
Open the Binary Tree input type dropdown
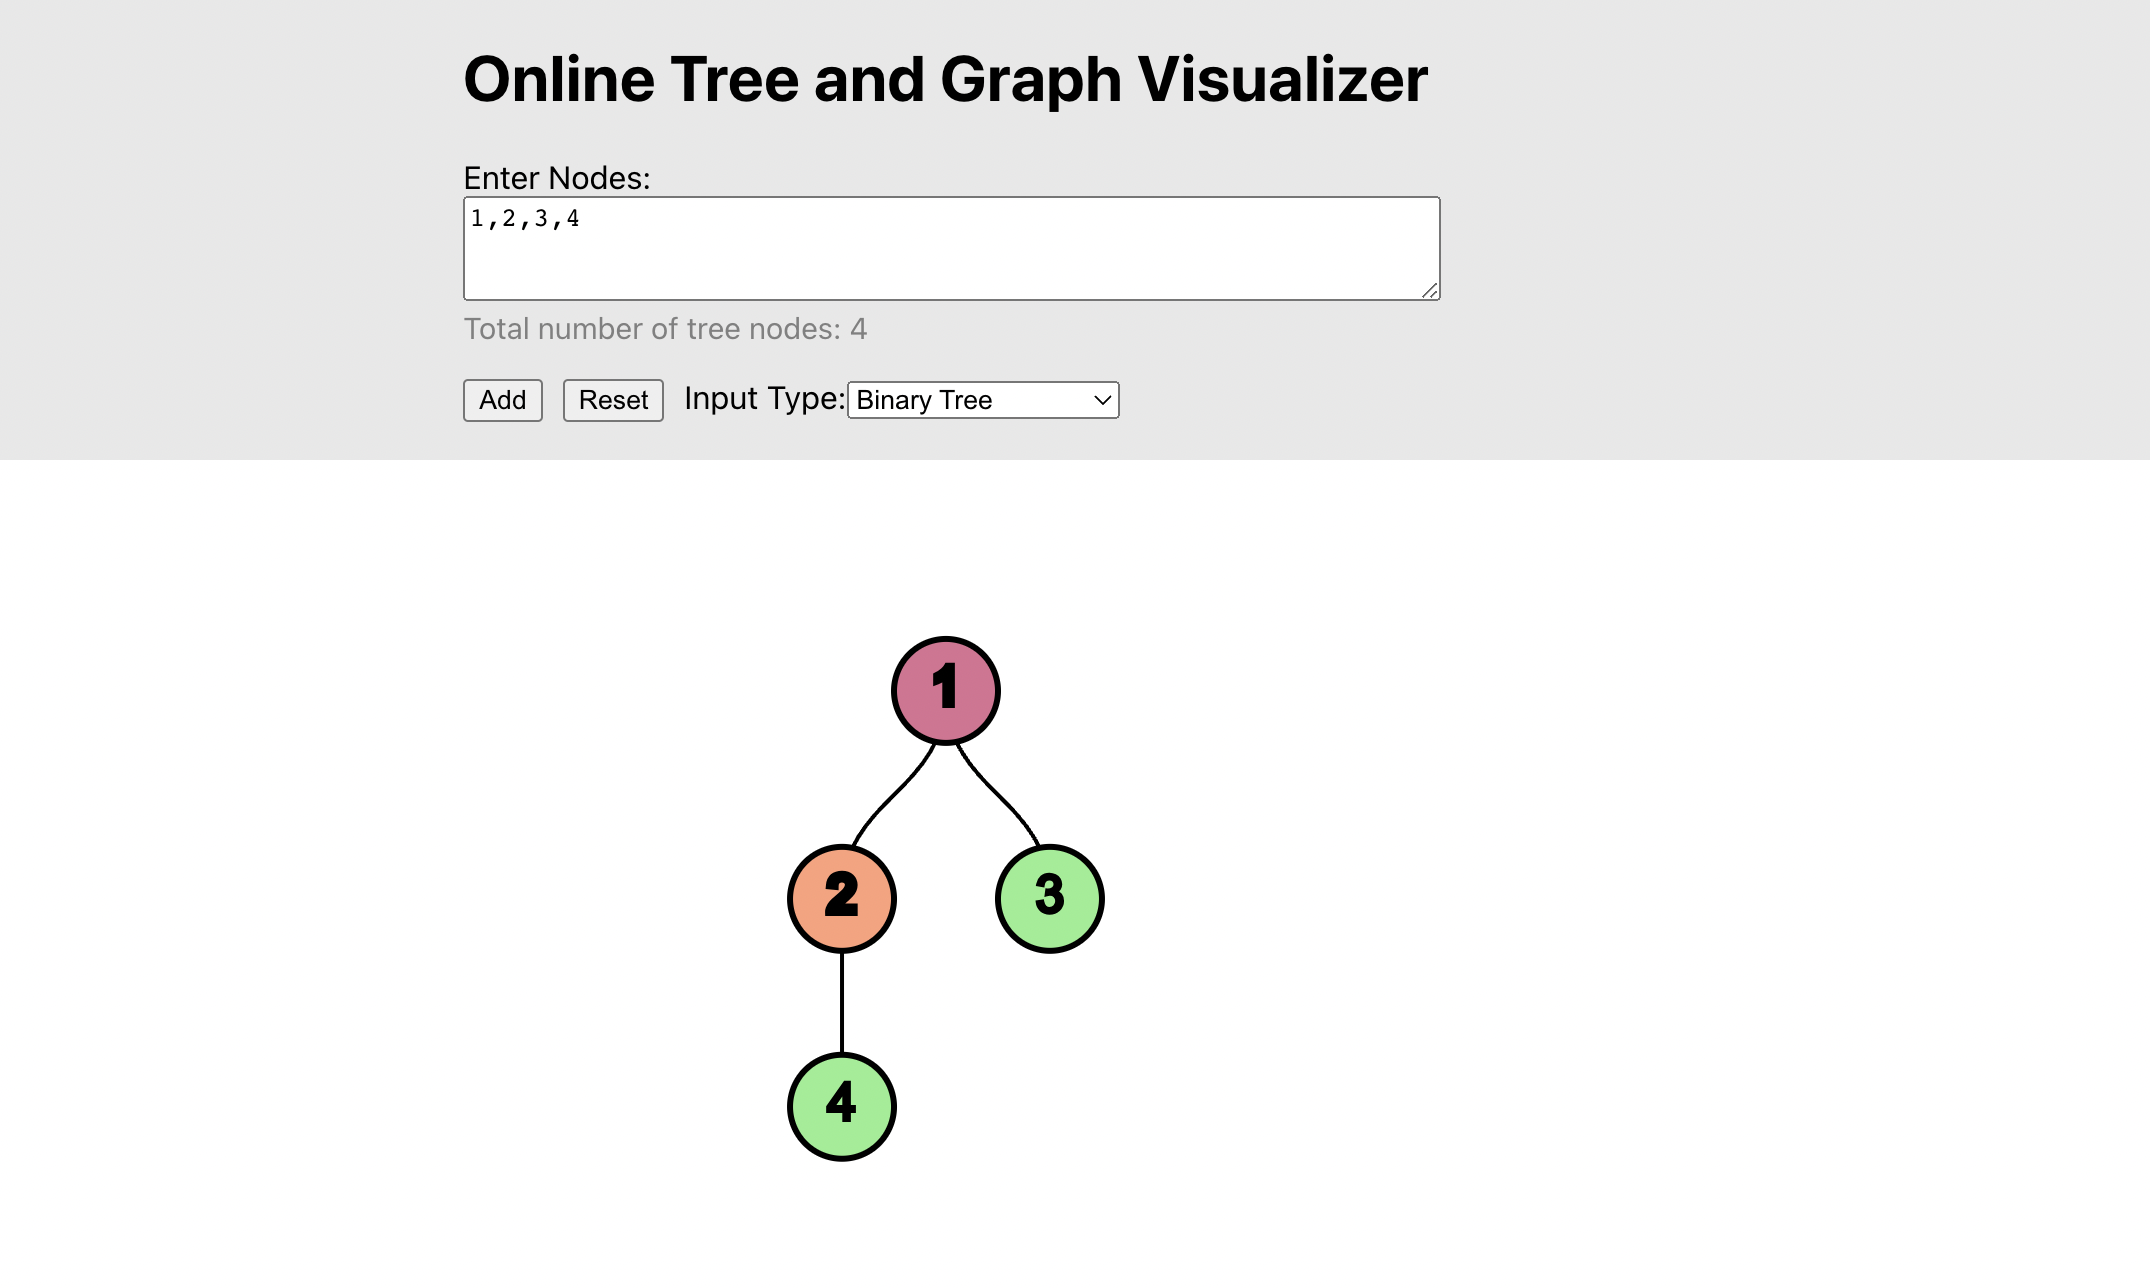click(x=983, y=400)
